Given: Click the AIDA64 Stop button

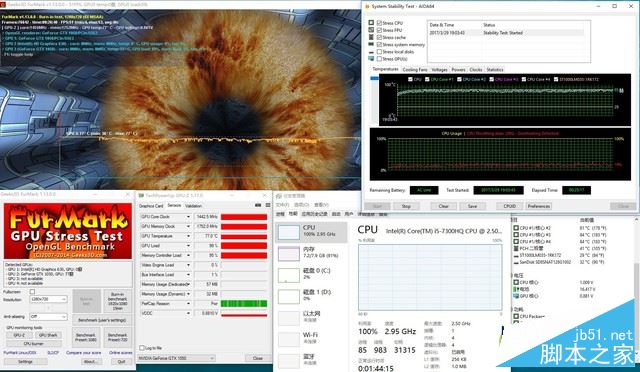Looking at the screenshot, I should 406,206.
